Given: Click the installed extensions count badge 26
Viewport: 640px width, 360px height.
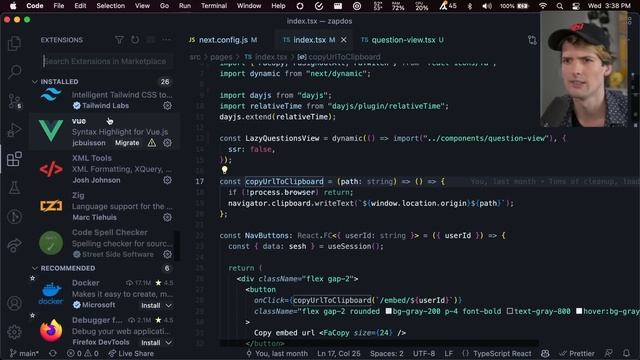Looking at the screenshot, I should pos(165,82).
